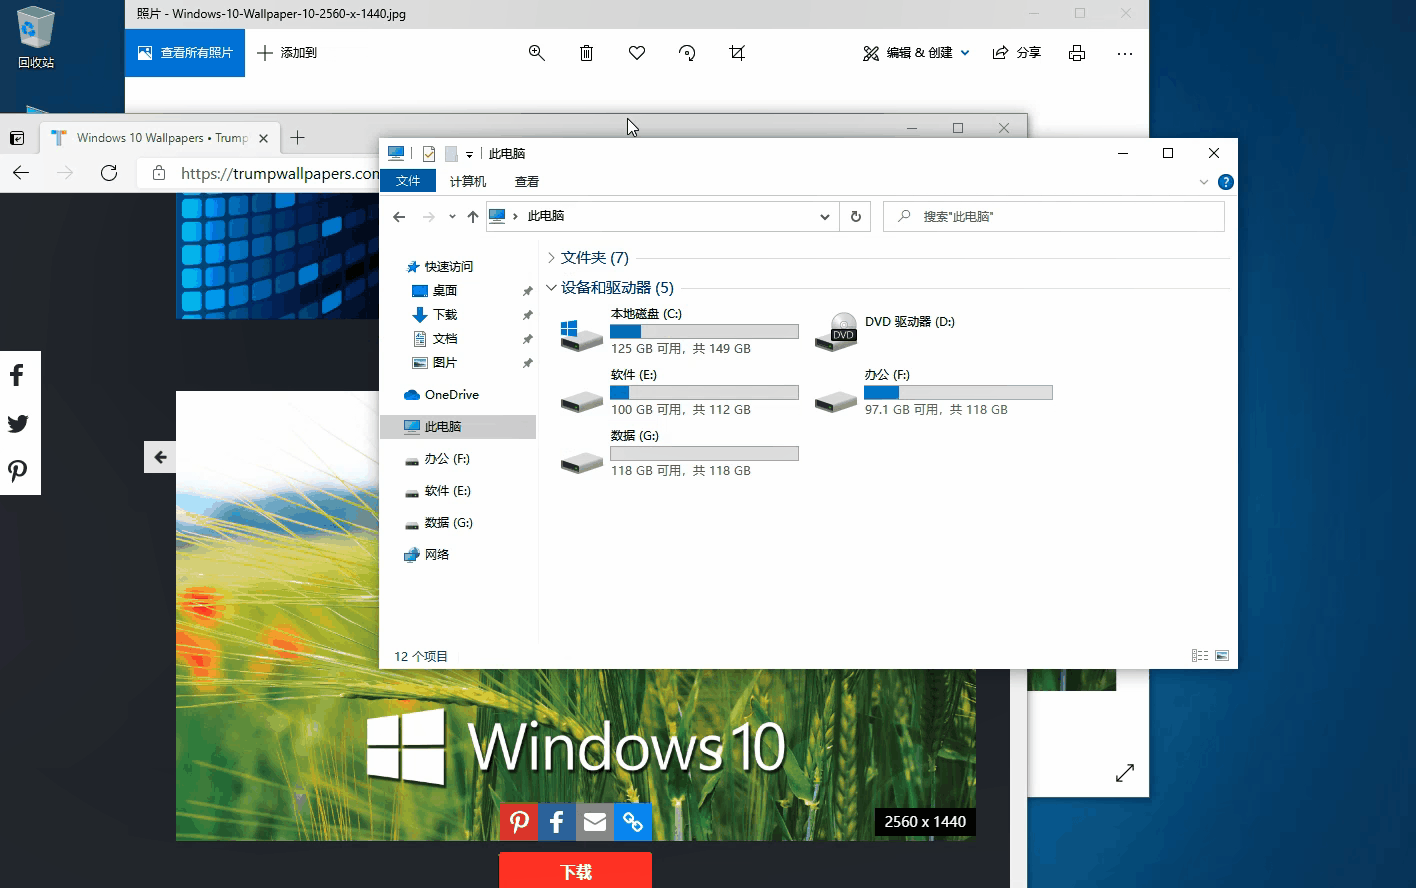Open a new tab in the browser

(297, 138)
